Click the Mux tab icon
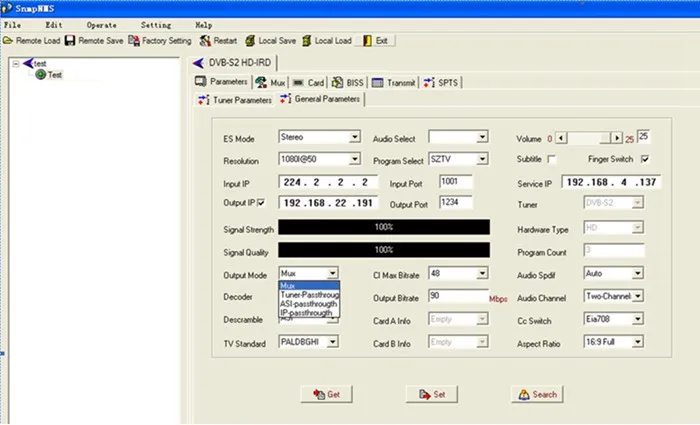Viewport: 700px width, 425px height. pyautogui.click(x=261, y=83)
